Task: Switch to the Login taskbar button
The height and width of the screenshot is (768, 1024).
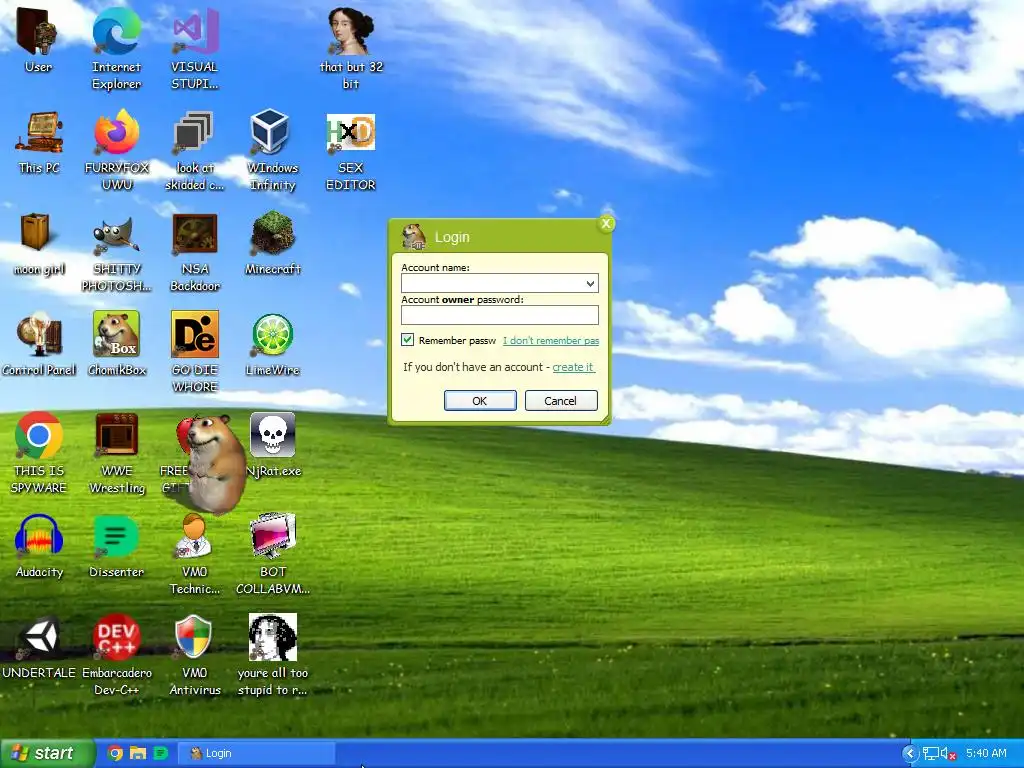Action: pos(257,754)
